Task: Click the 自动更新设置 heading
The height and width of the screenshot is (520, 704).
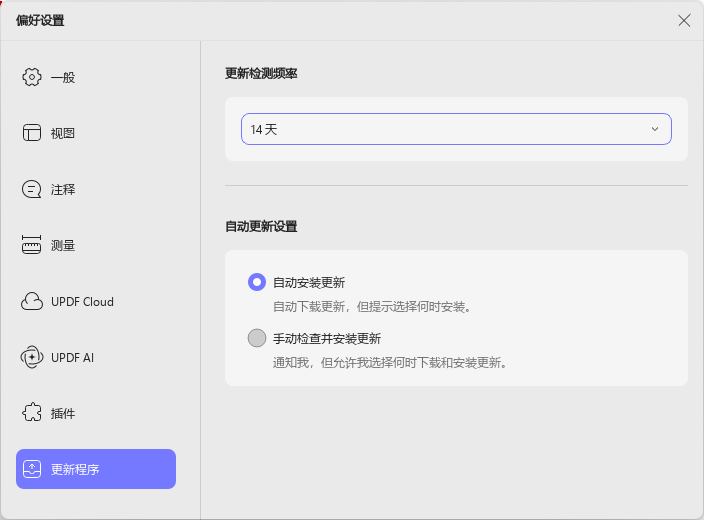Action: pos(261,227)
